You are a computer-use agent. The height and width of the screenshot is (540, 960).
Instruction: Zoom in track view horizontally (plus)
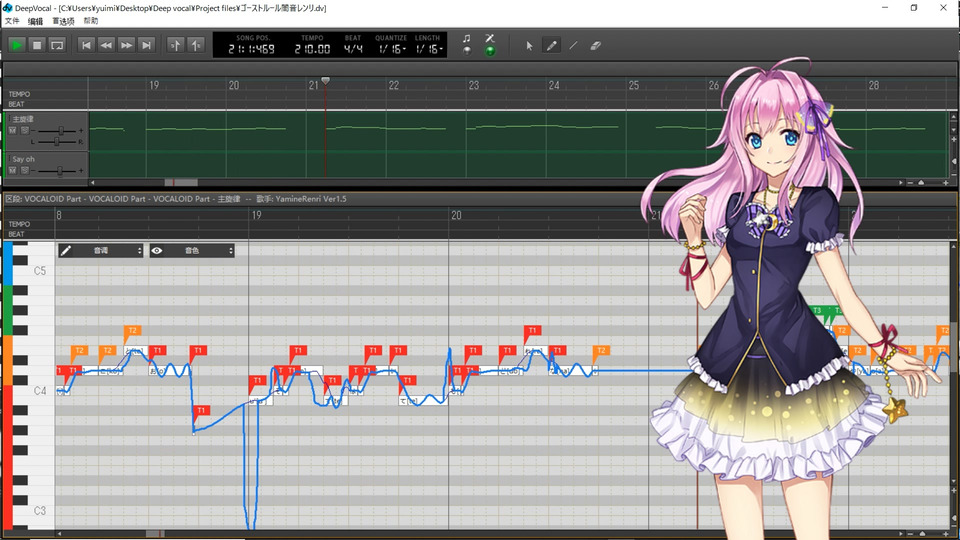(x=945, y=182)
